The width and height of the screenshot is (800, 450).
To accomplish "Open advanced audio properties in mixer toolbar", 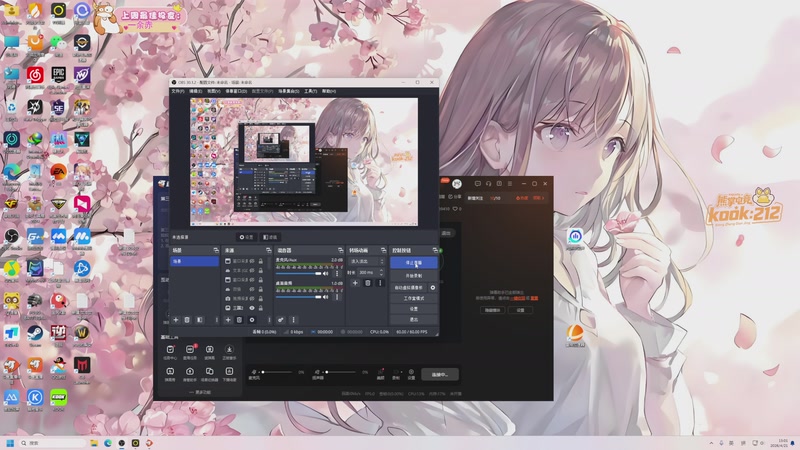I will 281,320.
